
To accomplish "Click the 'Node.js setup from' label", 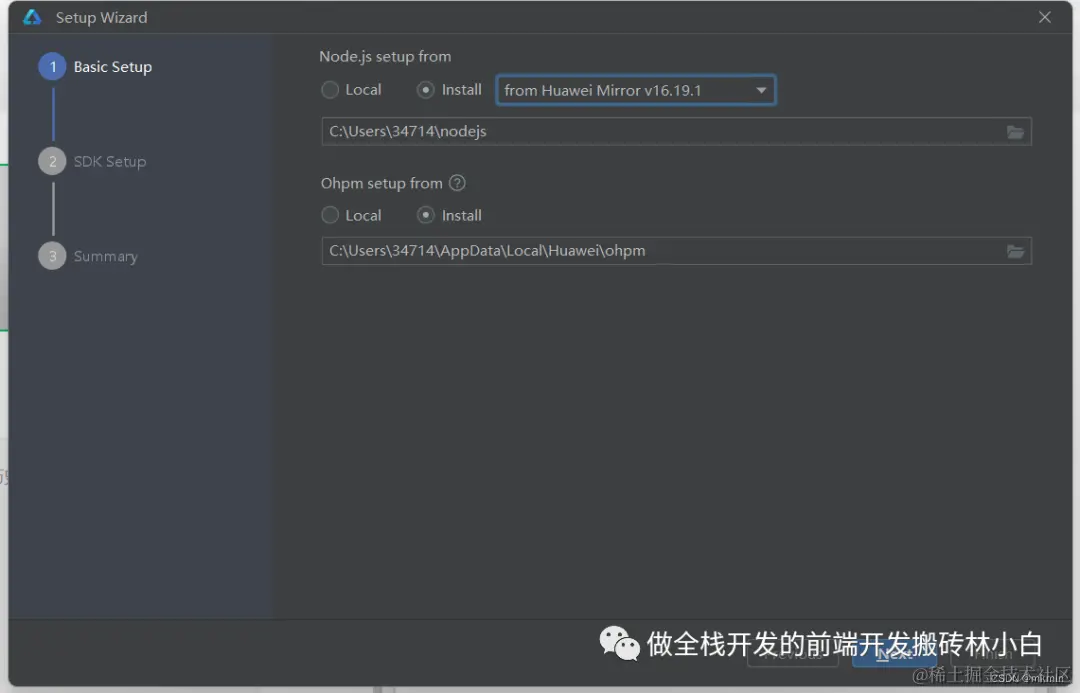I will [x=385, y=56].
